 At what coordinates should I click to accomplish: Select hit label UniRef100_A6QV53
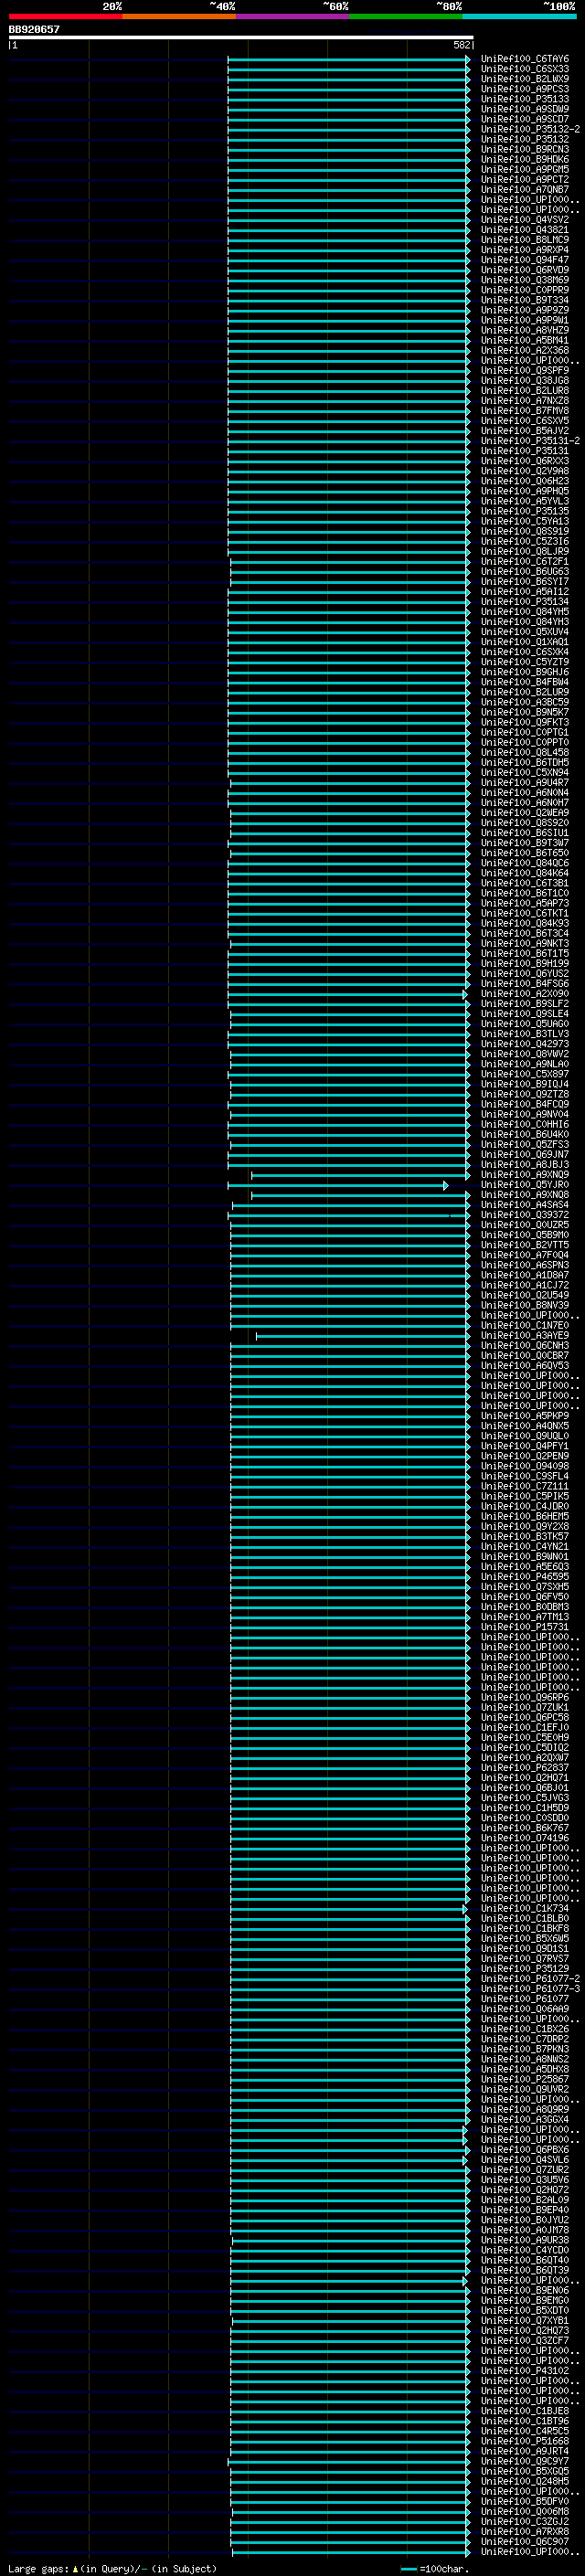pyautogui.click(x=525, y=1365)
